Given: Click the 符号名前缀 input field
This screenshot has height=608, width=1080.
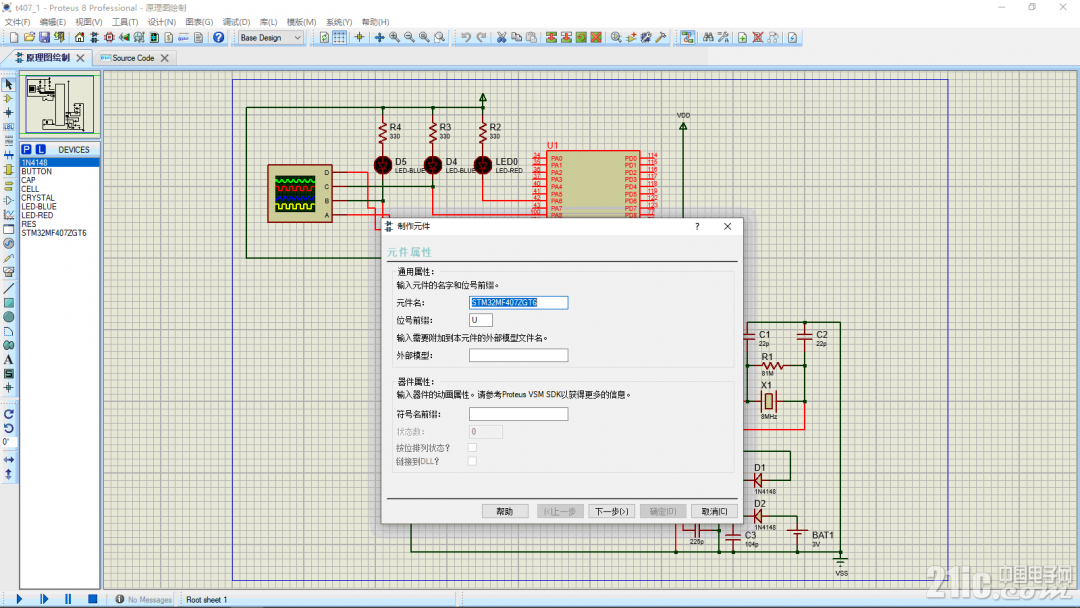Looking at the screenshot, I should click(519, 414).
